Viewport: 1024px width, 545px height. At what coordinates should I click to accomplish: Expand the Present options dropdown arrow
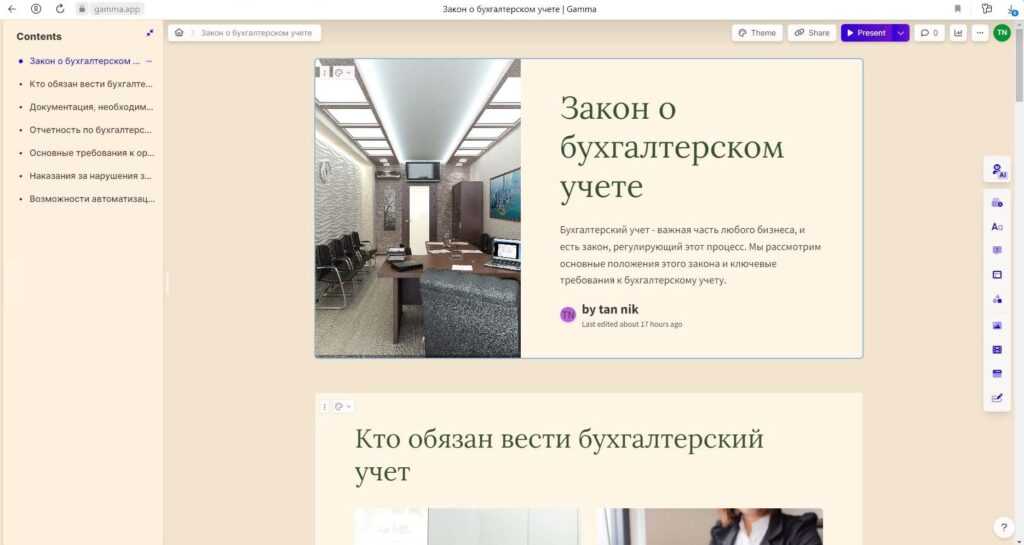[x=900, y=33]
